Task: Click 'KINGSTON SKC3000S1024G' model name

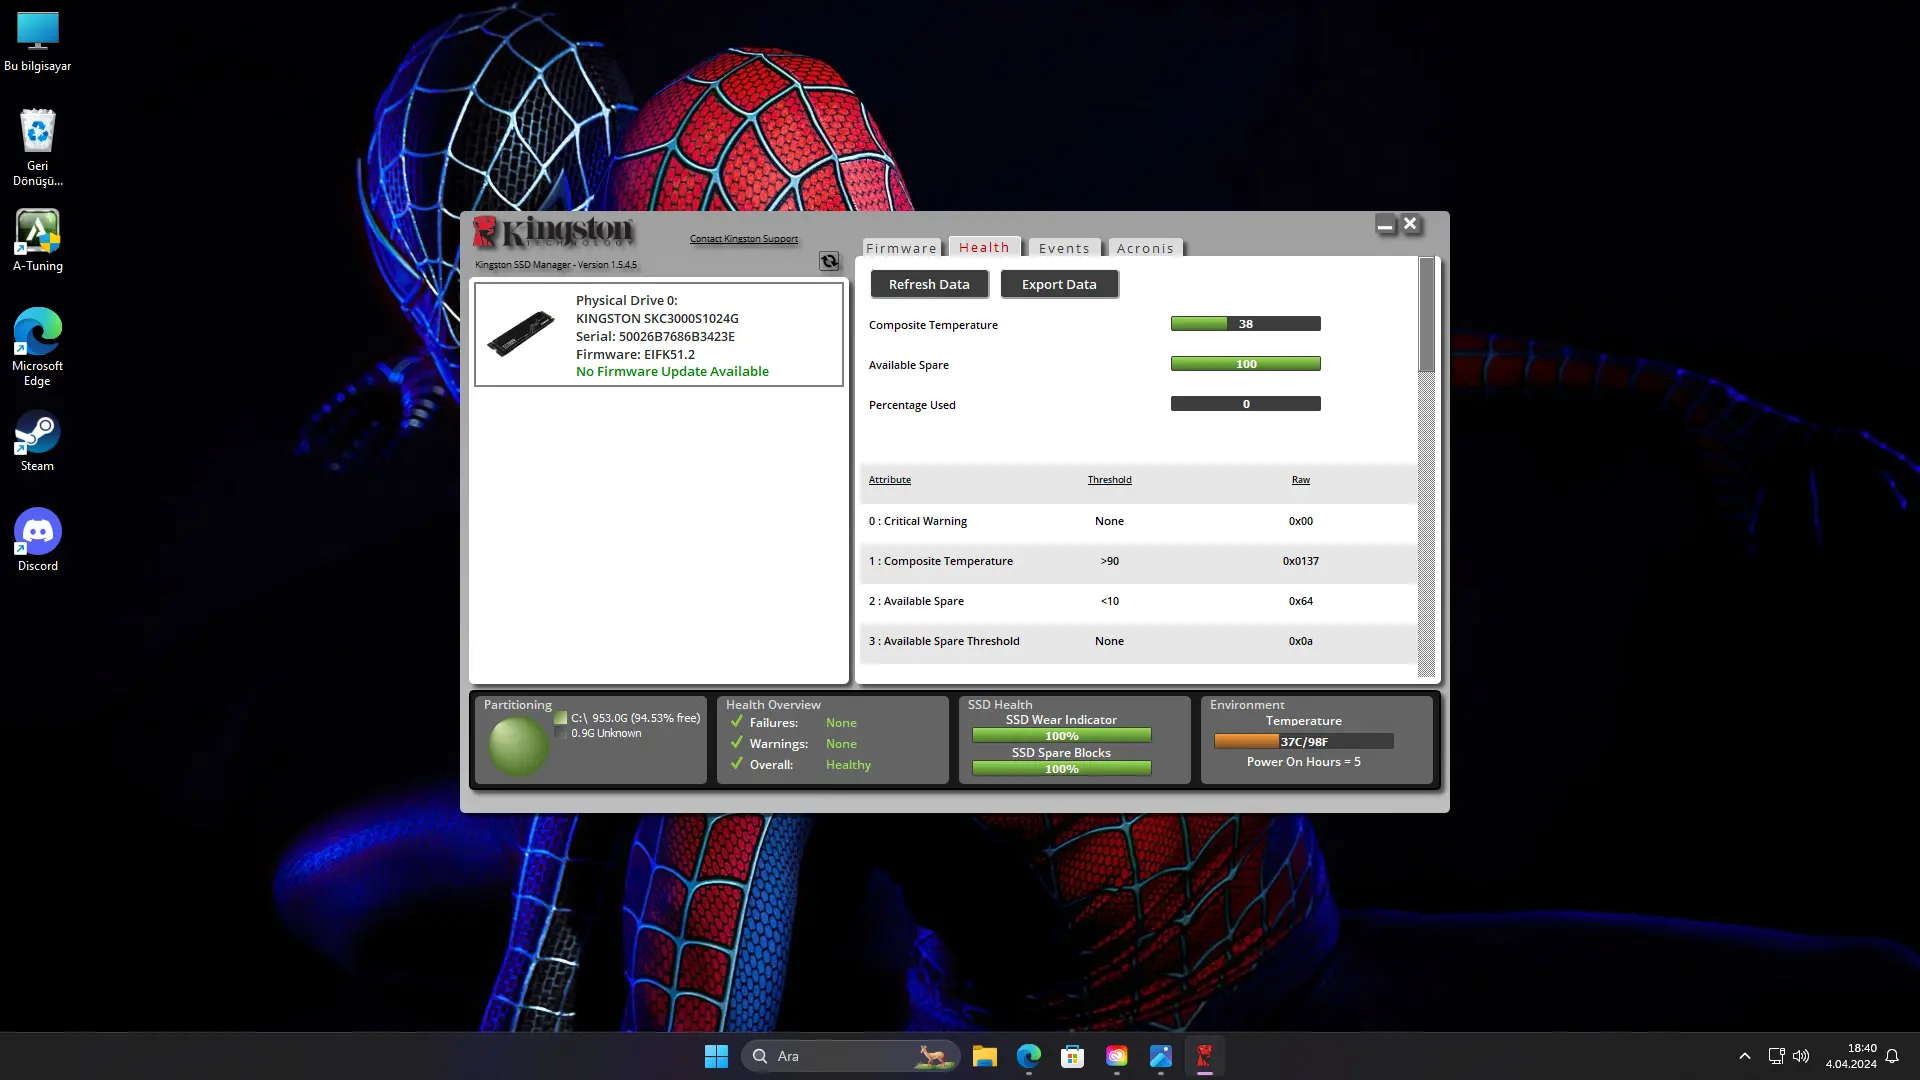Action: tap(657, 319)
